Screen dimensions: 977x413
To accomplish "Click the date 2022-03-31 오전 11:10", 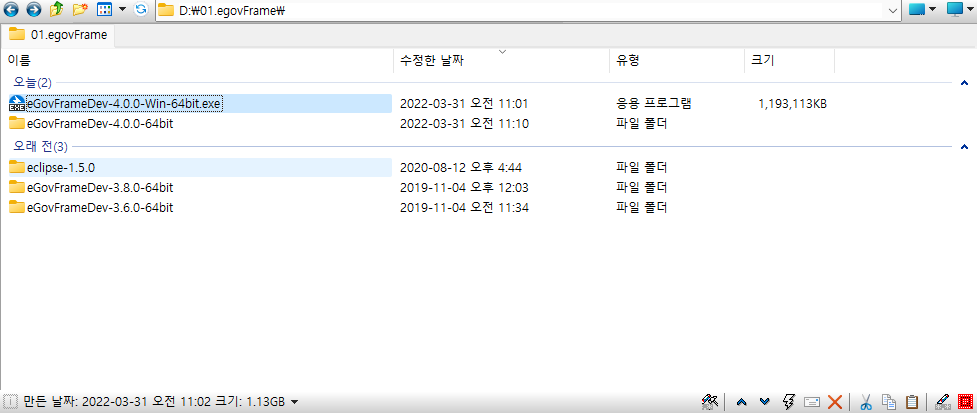I will pyautogui.click(x=464, y=124).
